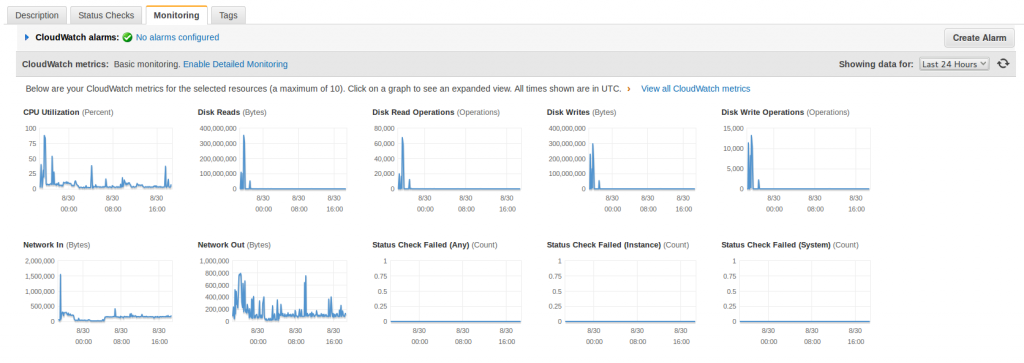This screenshot has width=1024, height=363.
Task: Click the CloudWatch metrics: label
Action: 65,64
